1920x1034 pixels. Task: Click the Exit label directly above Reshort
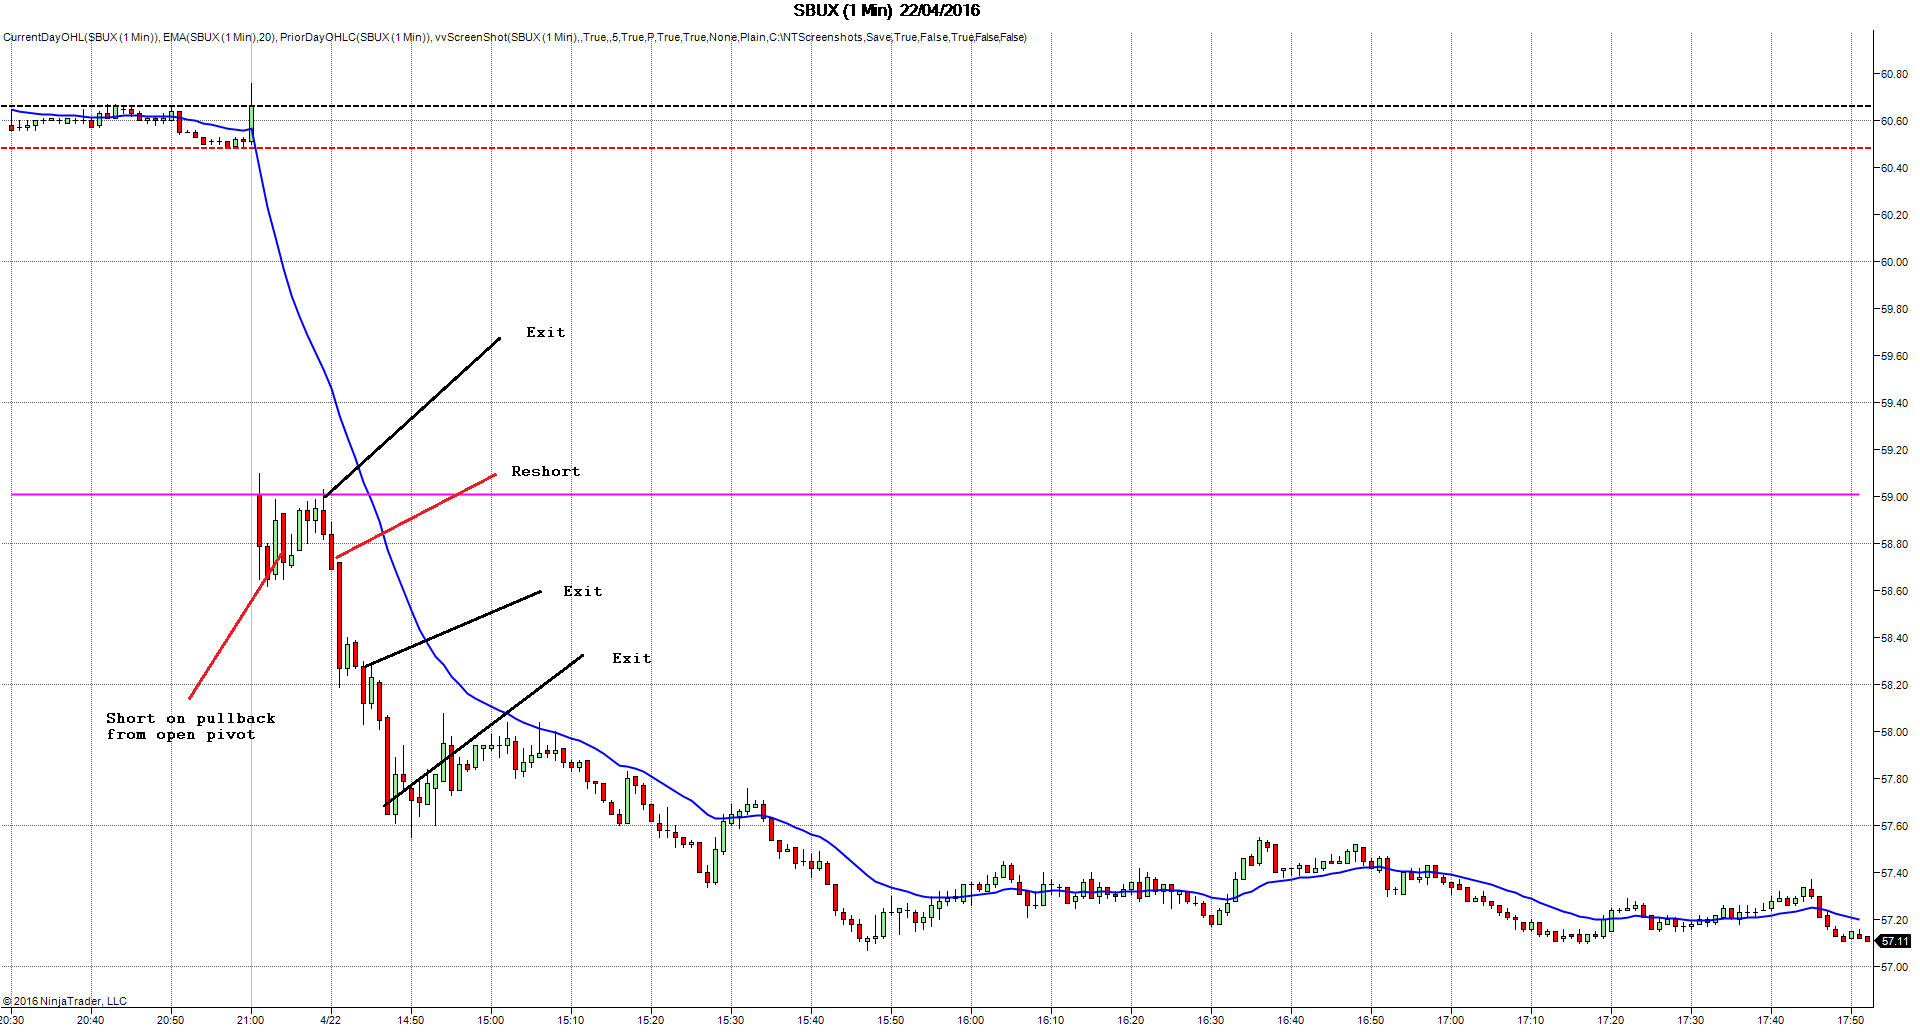pyautogui.click(x=546, y=332)
